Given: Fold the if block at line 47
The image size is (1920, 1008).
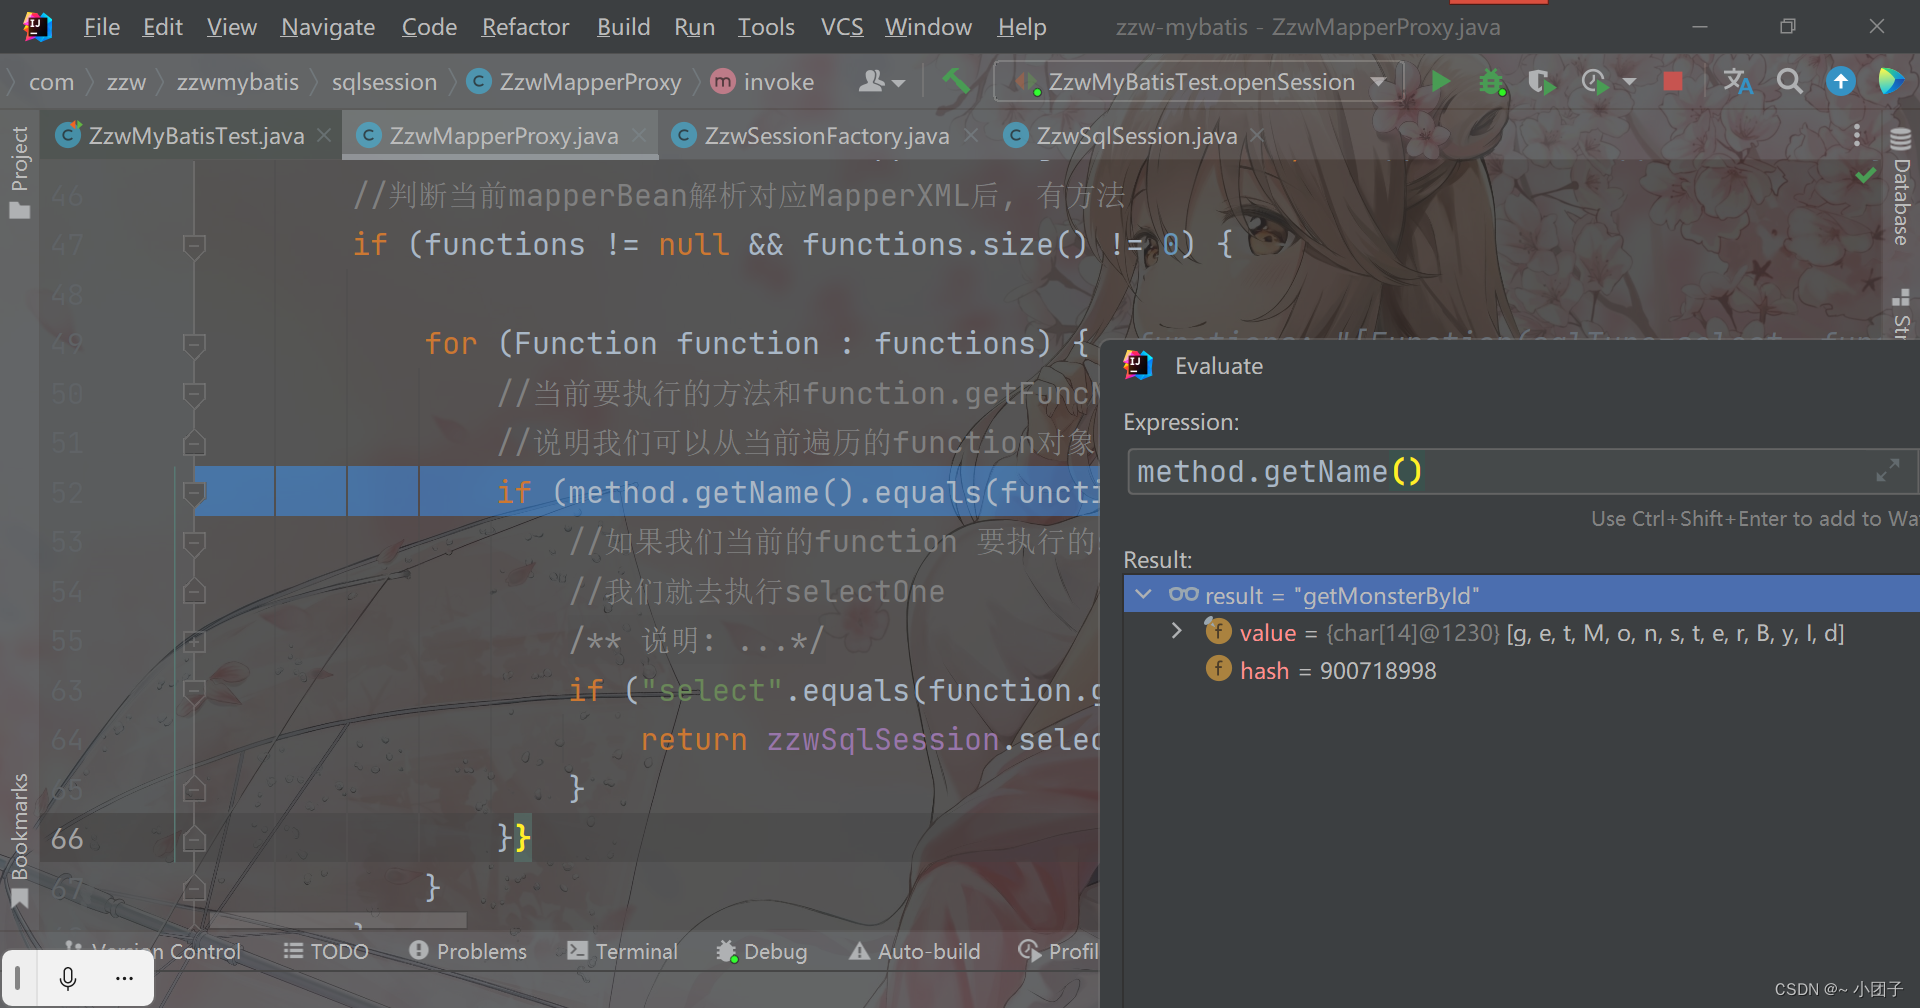Looking at the screenshot, I should (194, 245).
